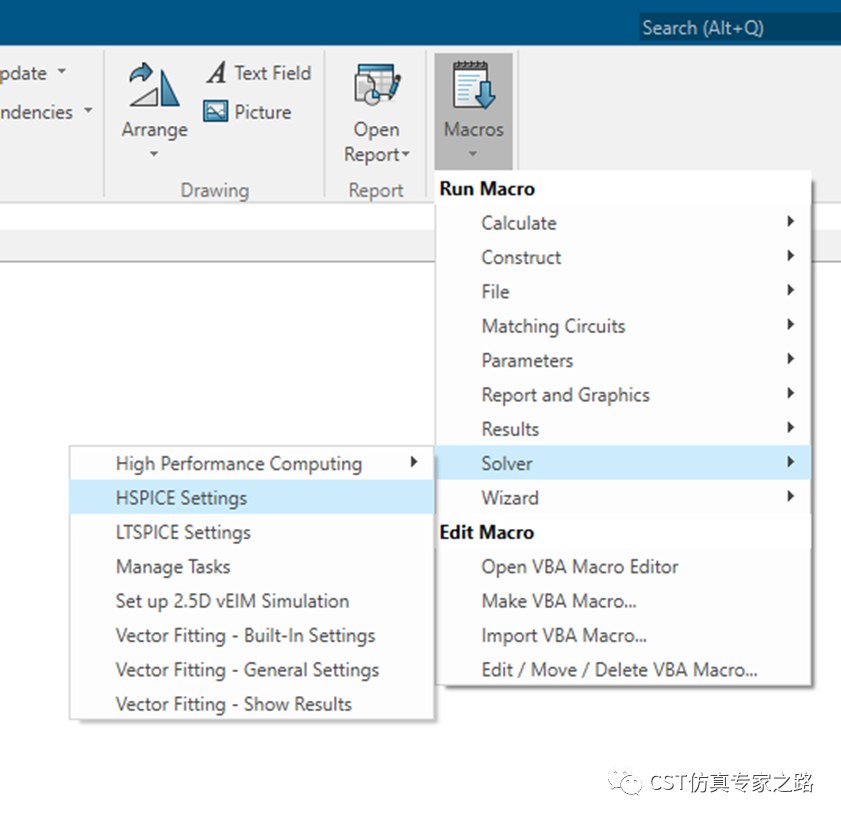This screenshot has height=820, width=841.
Task: Open the Wizard macro submenu
Action: [623, 497]
